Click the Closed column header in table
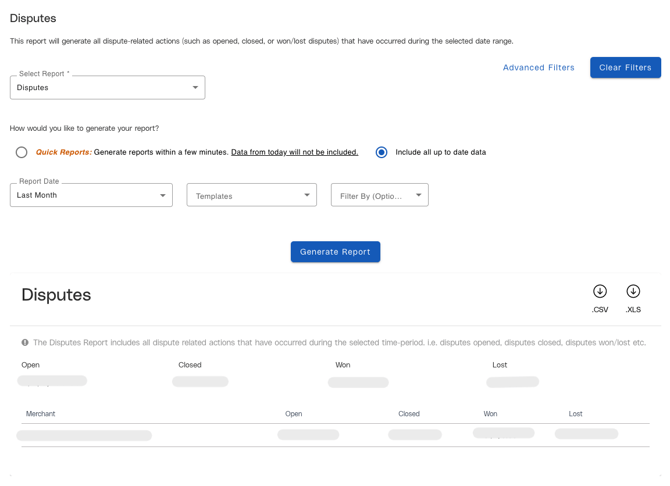 tap(409, 414)
